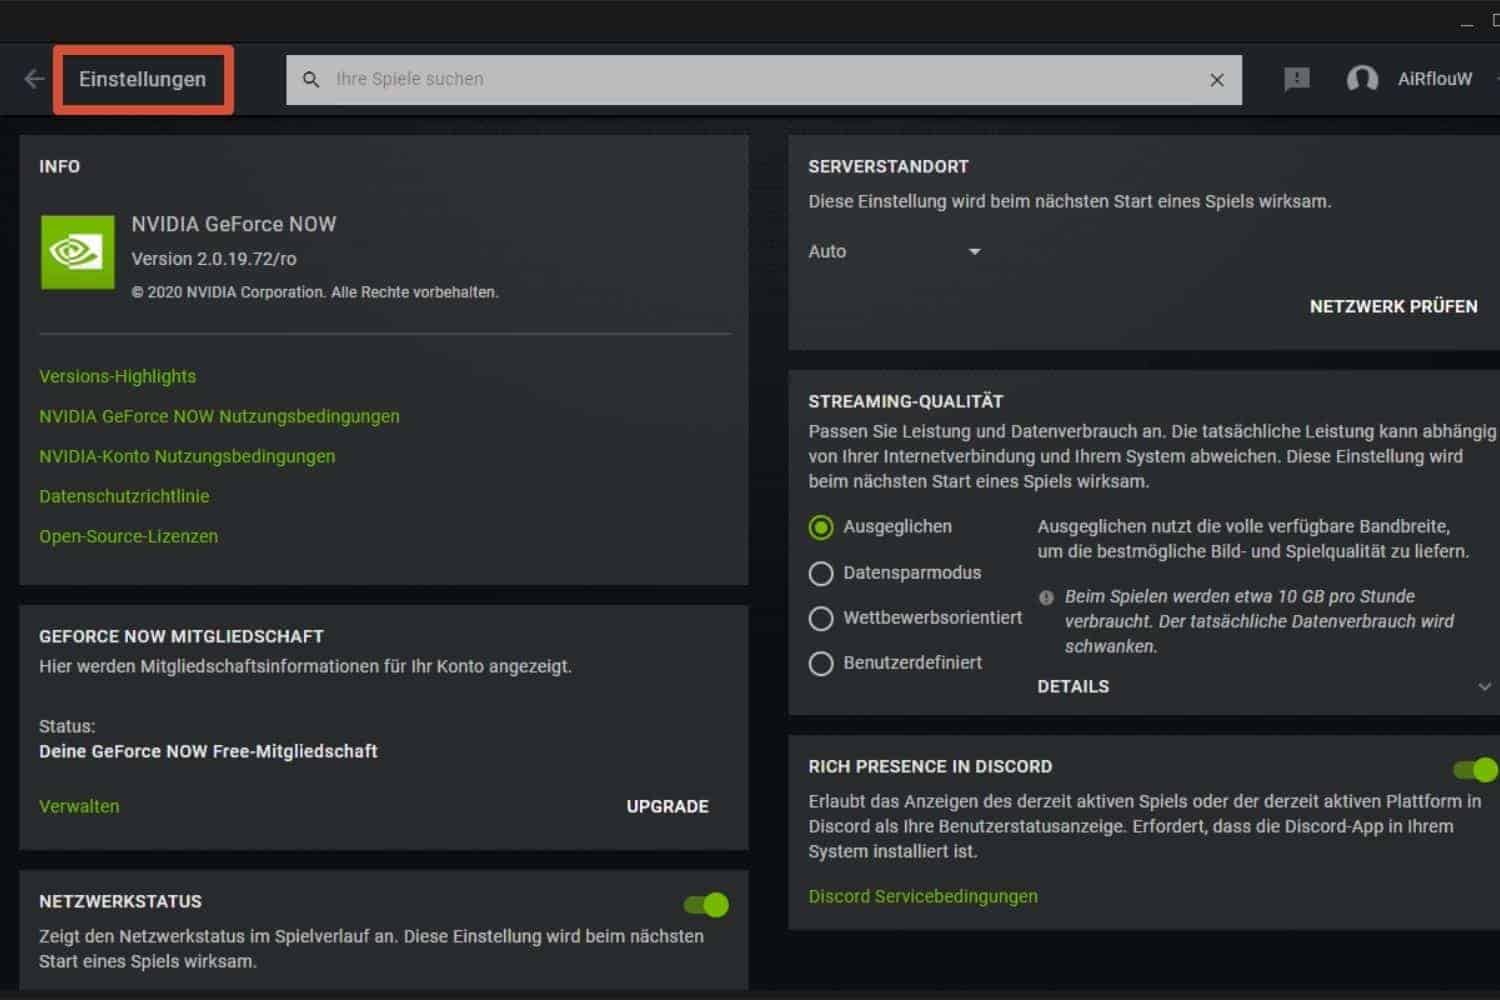Image resolution: width=1500 pixels, height=1000 pixels.
Task: Click the Verwalten membership link
Action: (79, 806)
